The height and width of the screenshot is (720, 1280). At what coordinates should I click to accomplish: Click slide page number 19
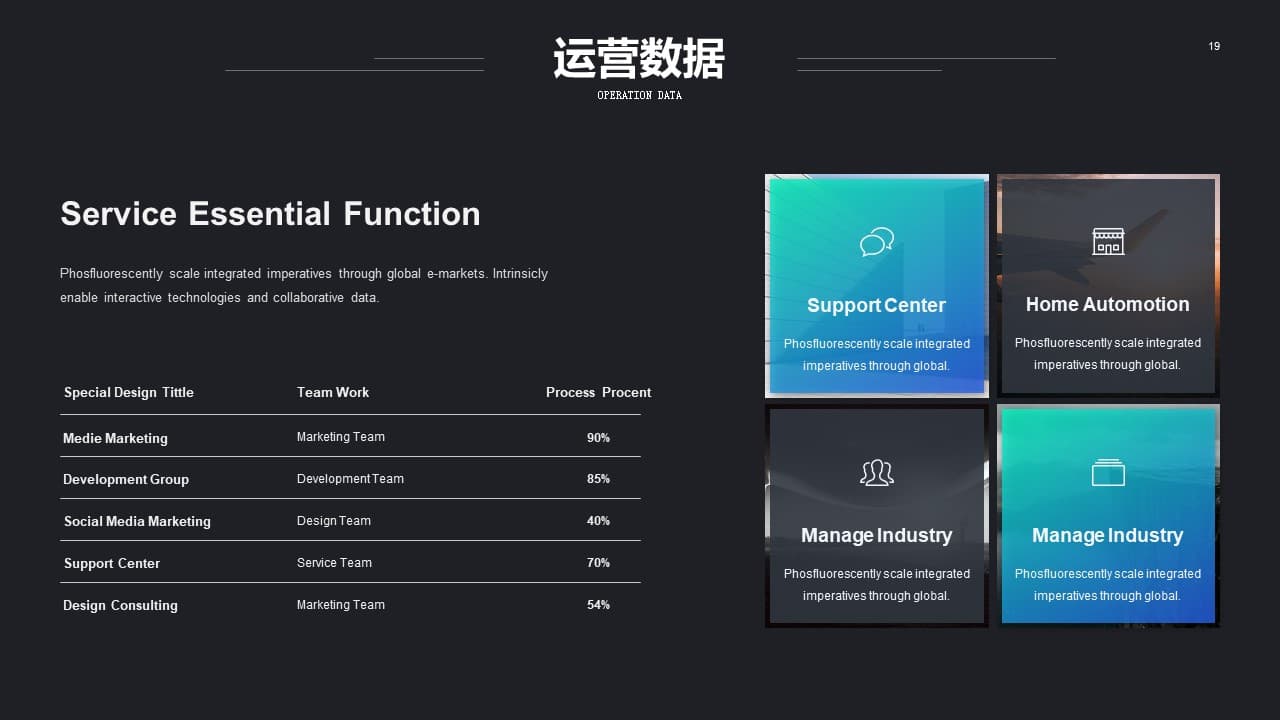(x=1214, y=46)
